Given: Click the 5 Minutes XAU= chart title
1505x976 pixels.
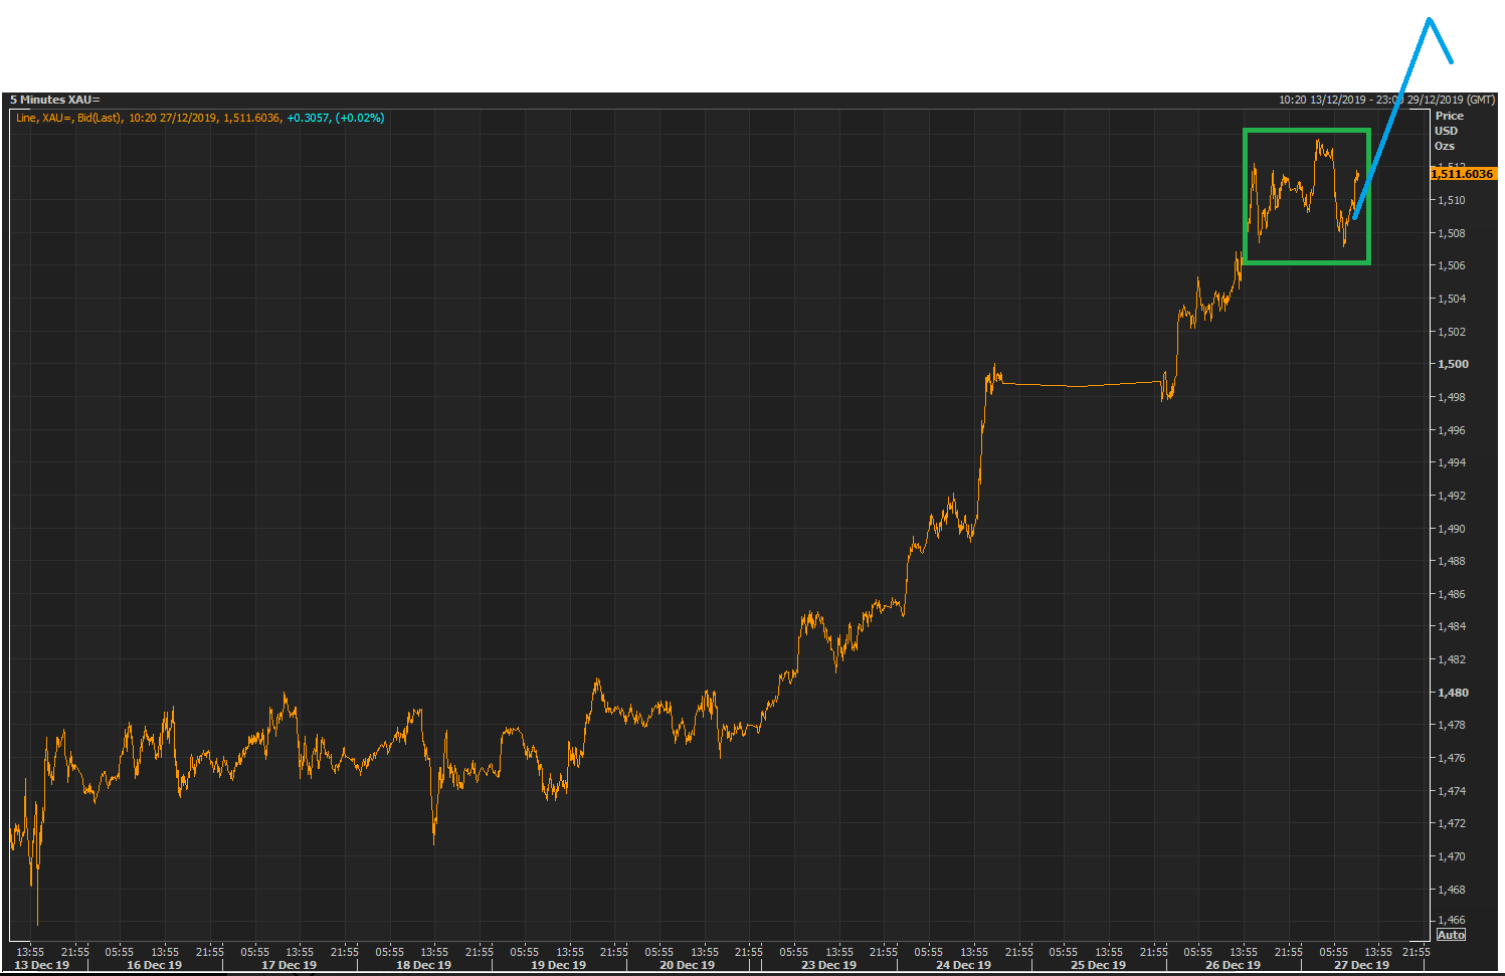Looking at the screenshot, I should point(55,100).
